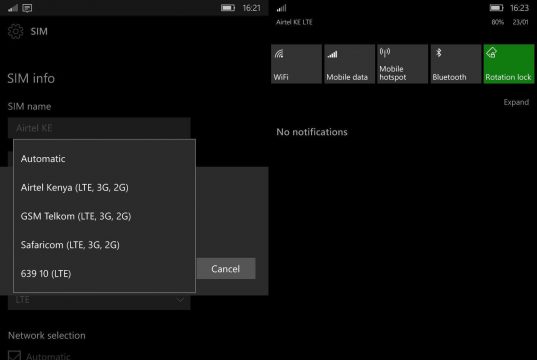Click the SIM name field Airtel KE

99,128
